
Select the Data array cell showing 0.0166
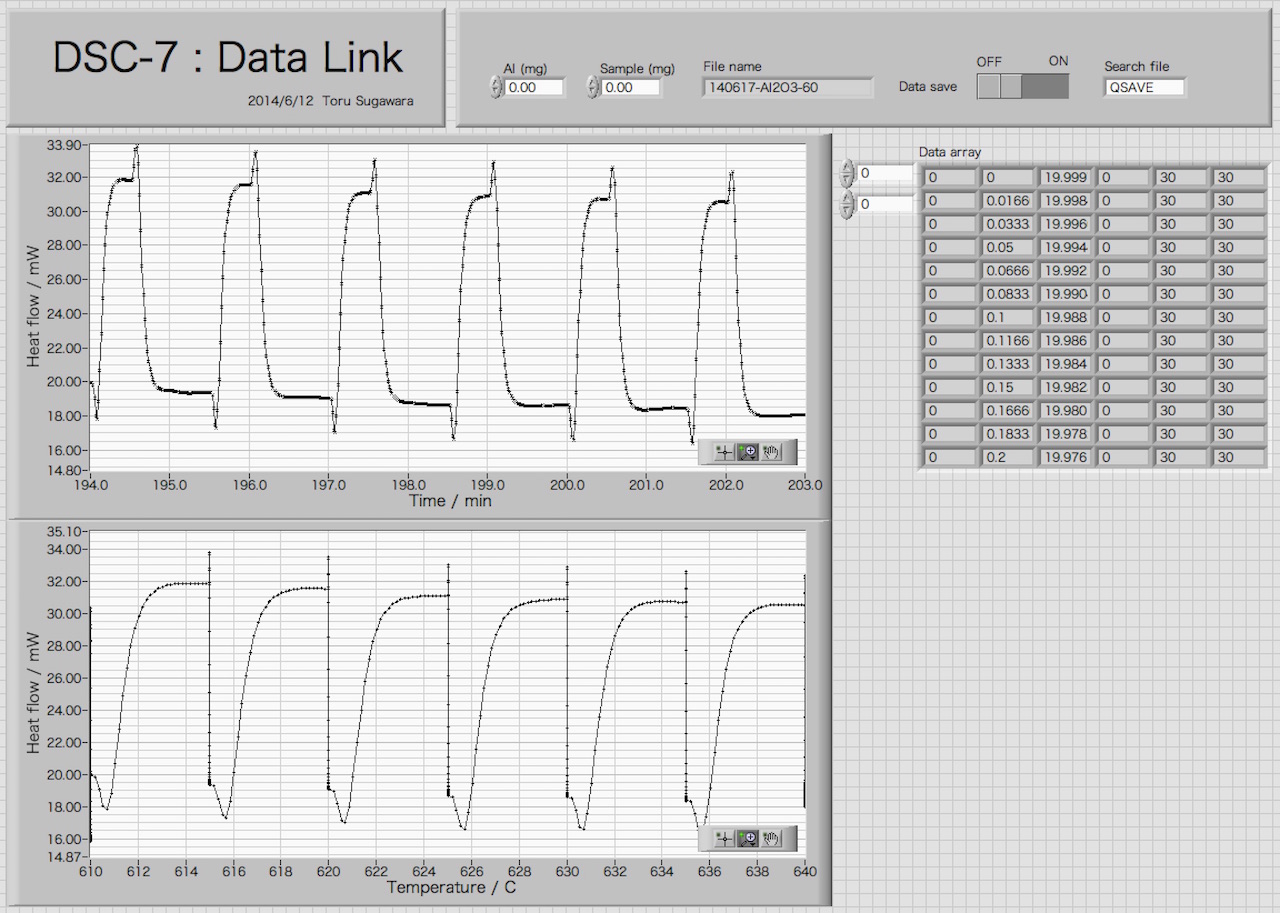pyautogui.click(x=1006, y=201)
